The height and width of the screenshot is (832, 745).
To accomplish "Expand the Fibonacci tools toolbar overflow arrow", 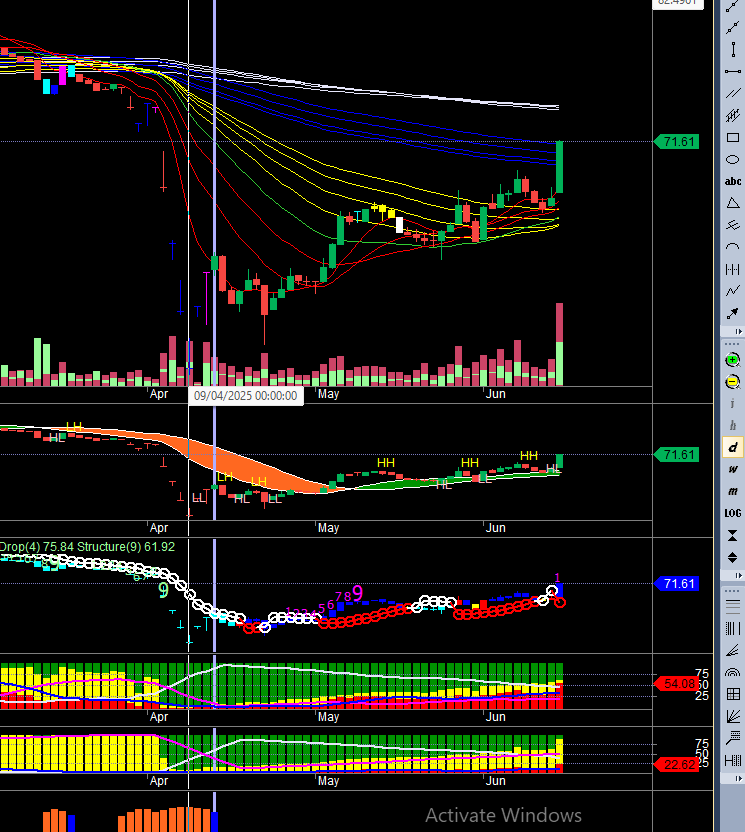I will pos(738,778).
